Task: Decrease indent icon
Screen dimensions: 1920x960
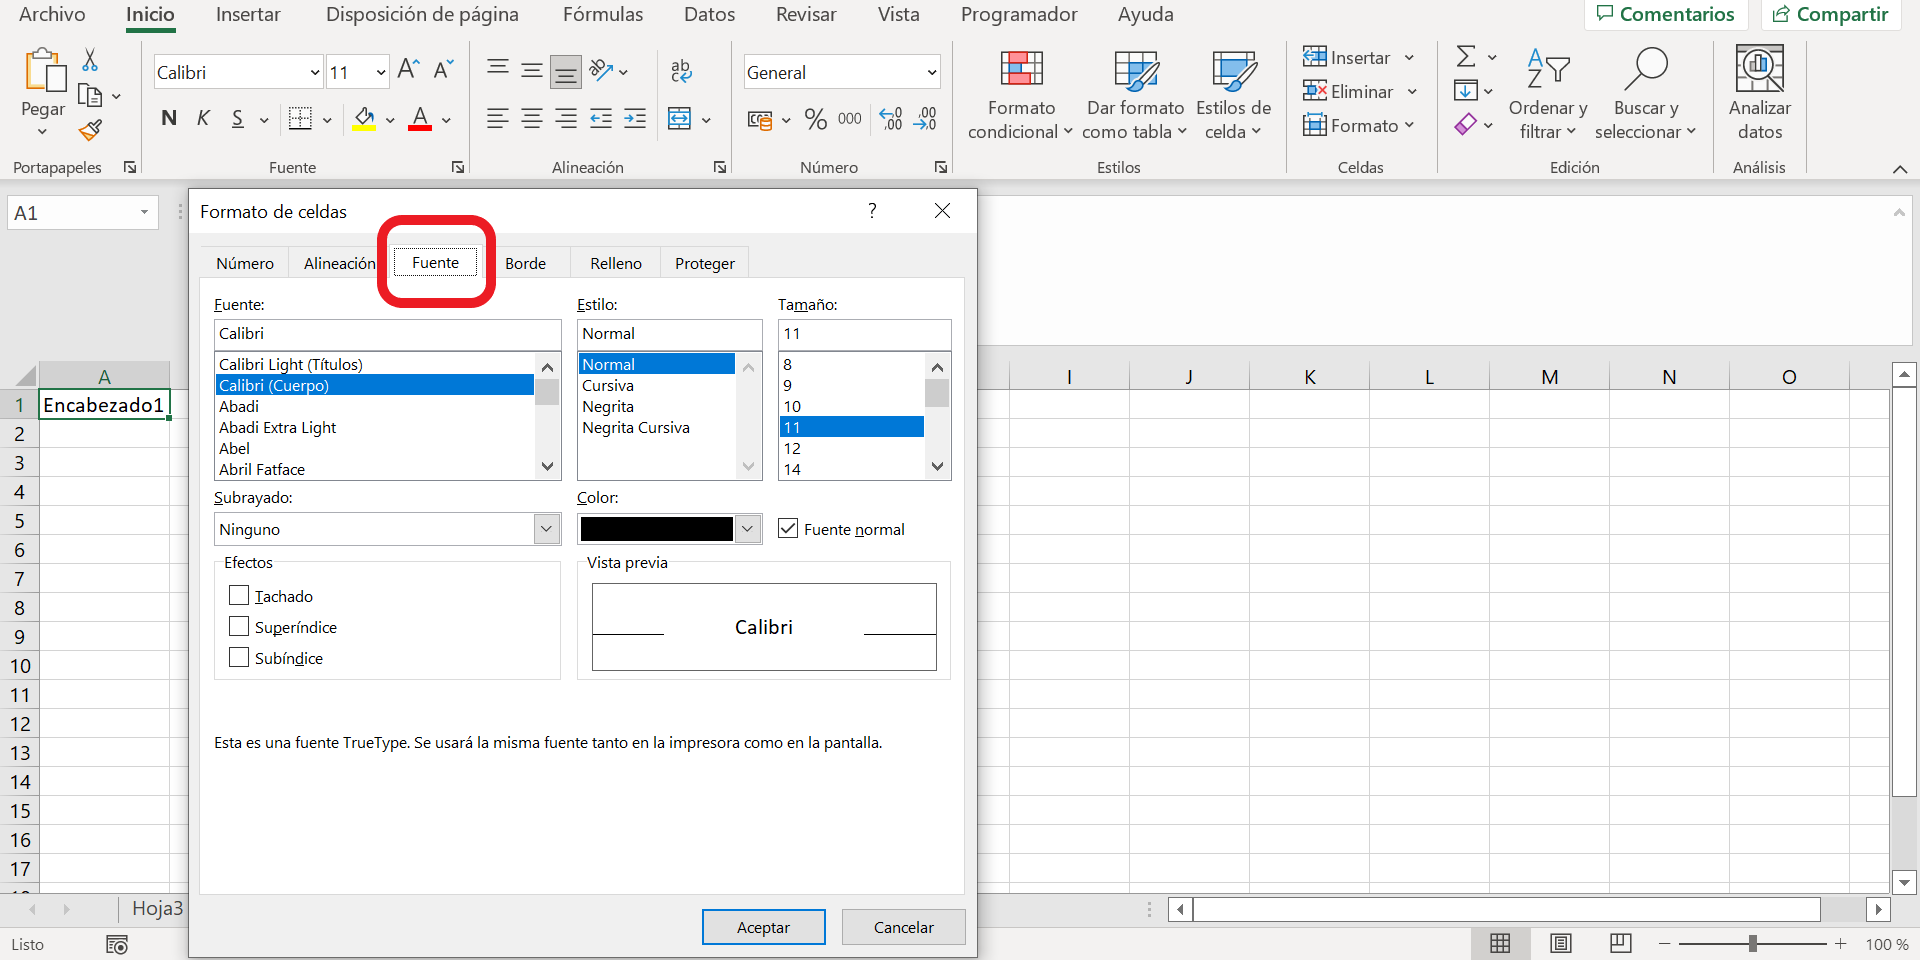Action: pyautogui.click(x=601, y=119)
